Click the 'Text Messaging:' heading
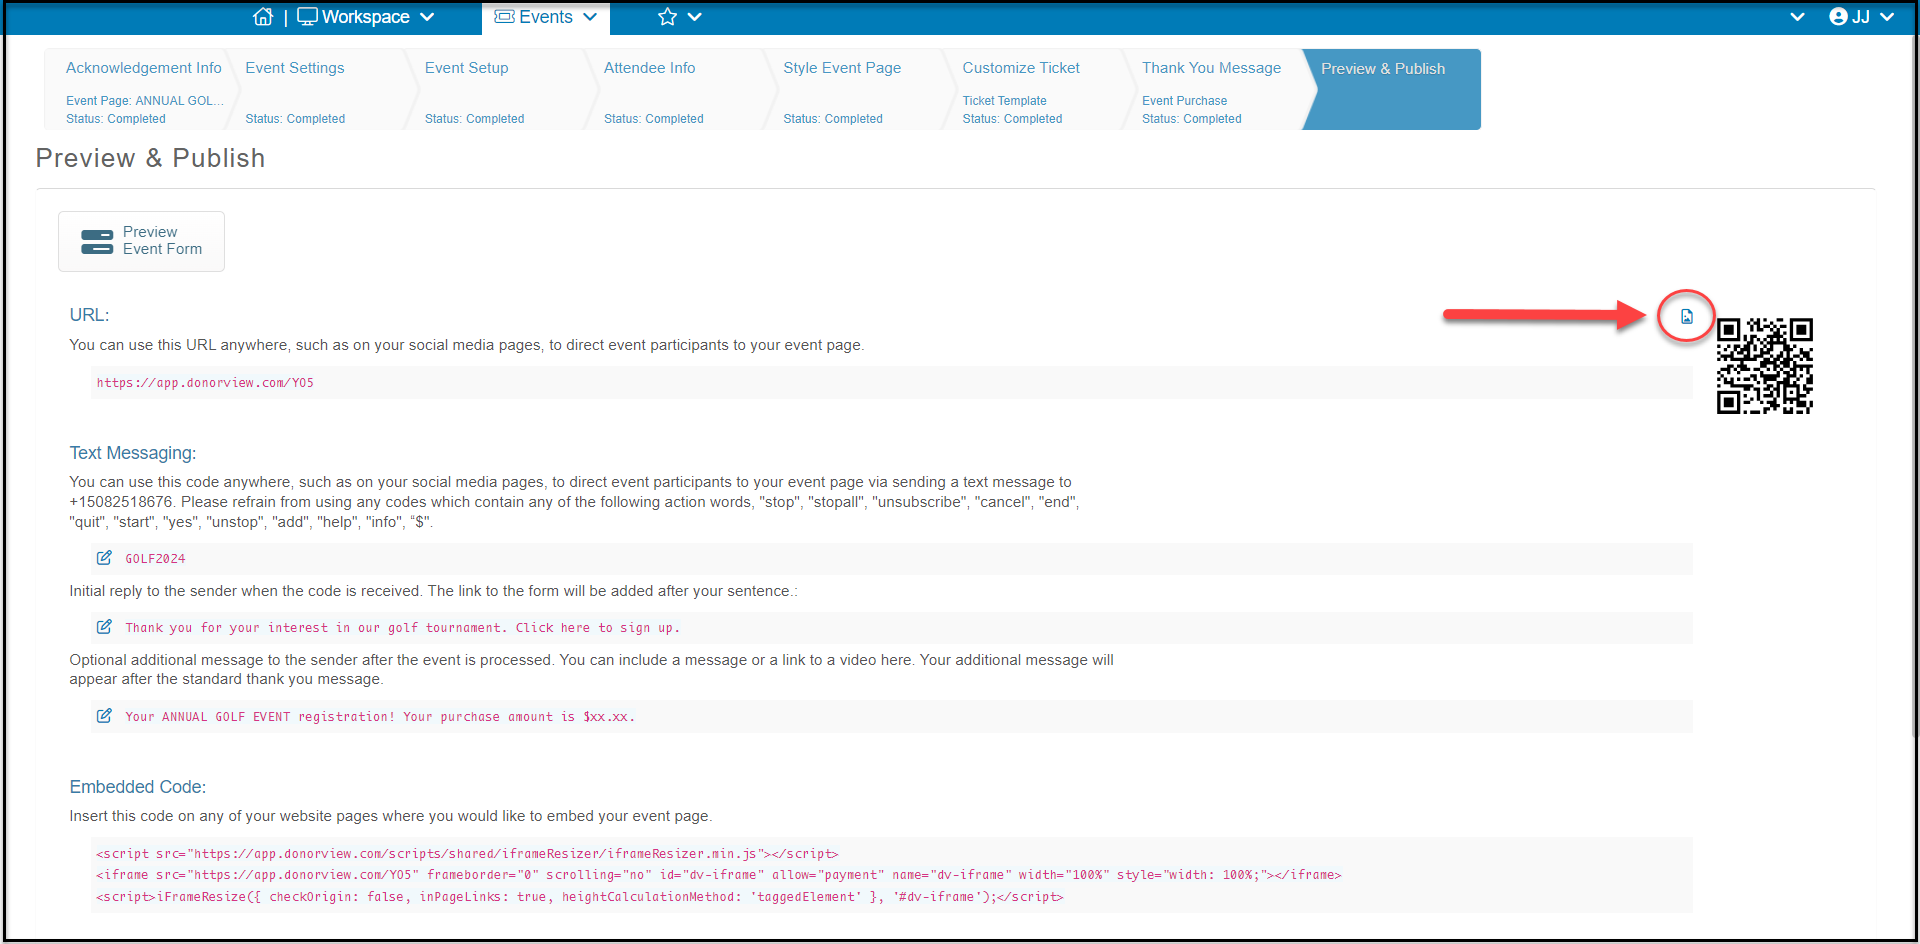 pyautogui.click(x=133, y=453)
